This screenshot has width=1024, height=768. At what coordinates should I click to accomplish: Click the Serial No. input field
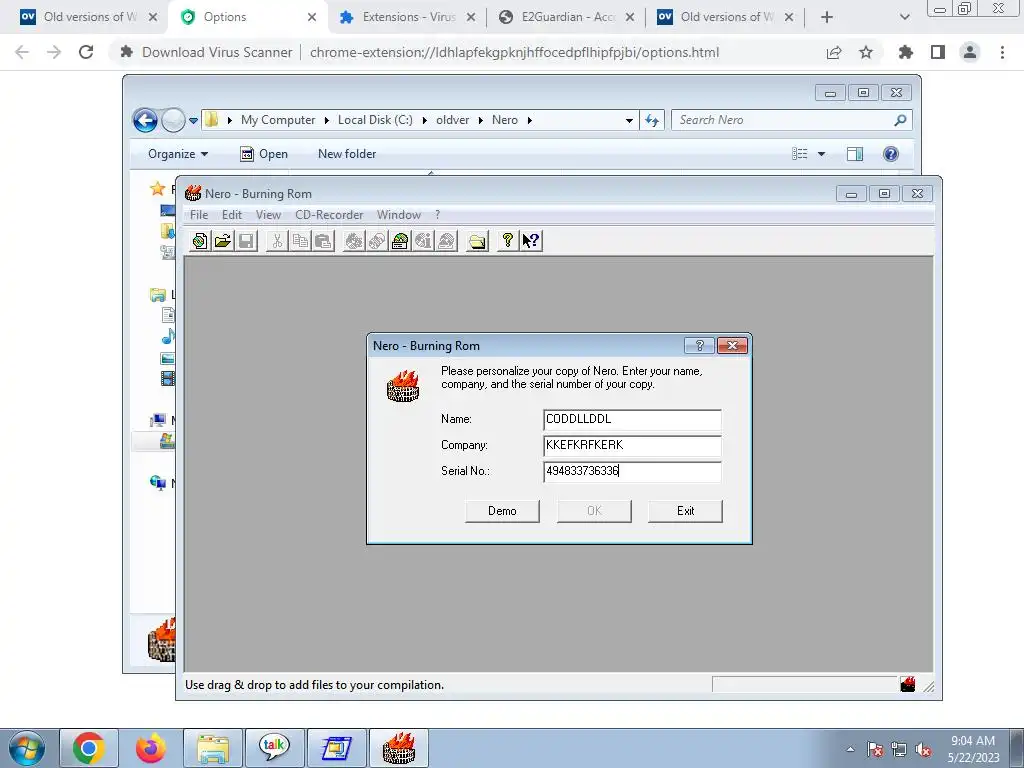tap(632, 472)
